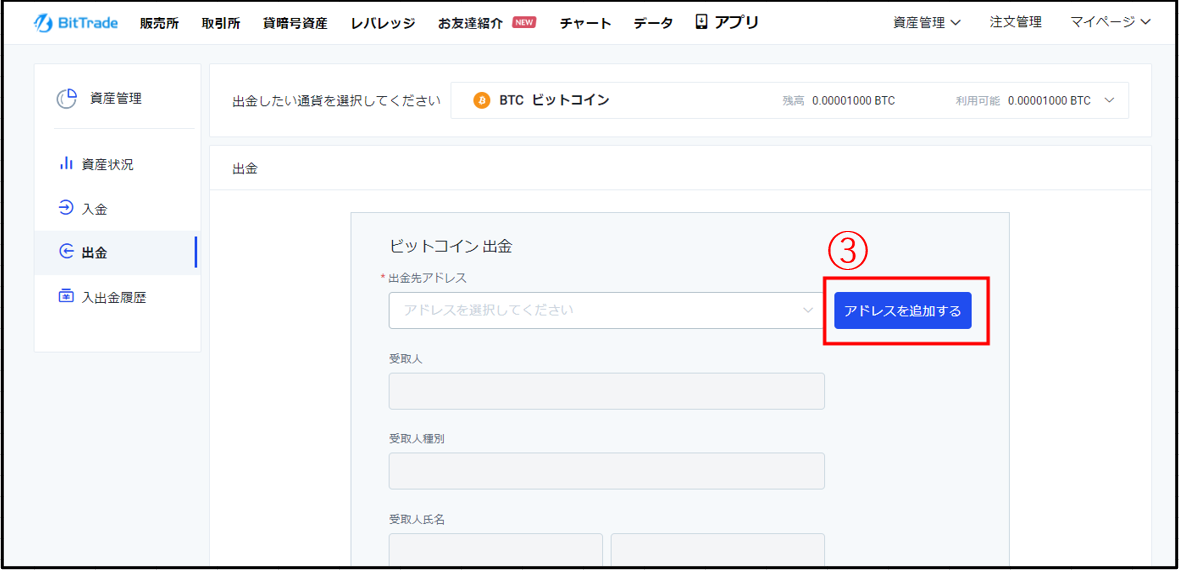Click the 出金先アドレス field label
Viewport: 1179px width, 570px height.
(x=427, y=278)
